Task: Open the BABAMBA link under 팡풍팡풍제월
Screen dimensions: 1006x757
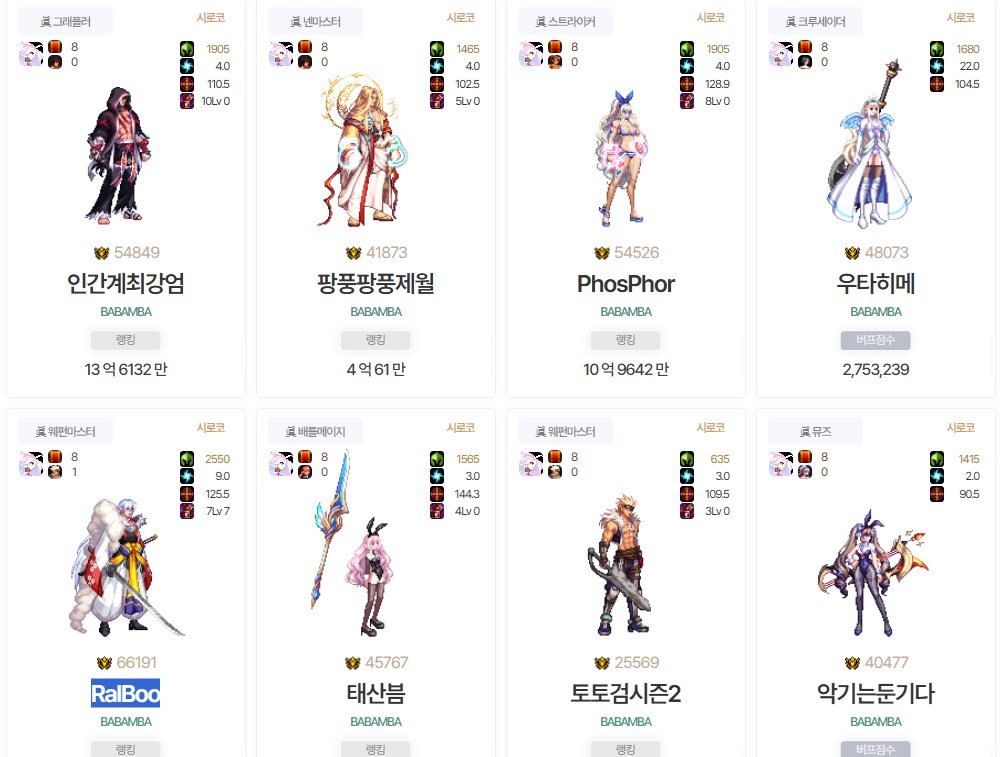Action: (376, 312)
